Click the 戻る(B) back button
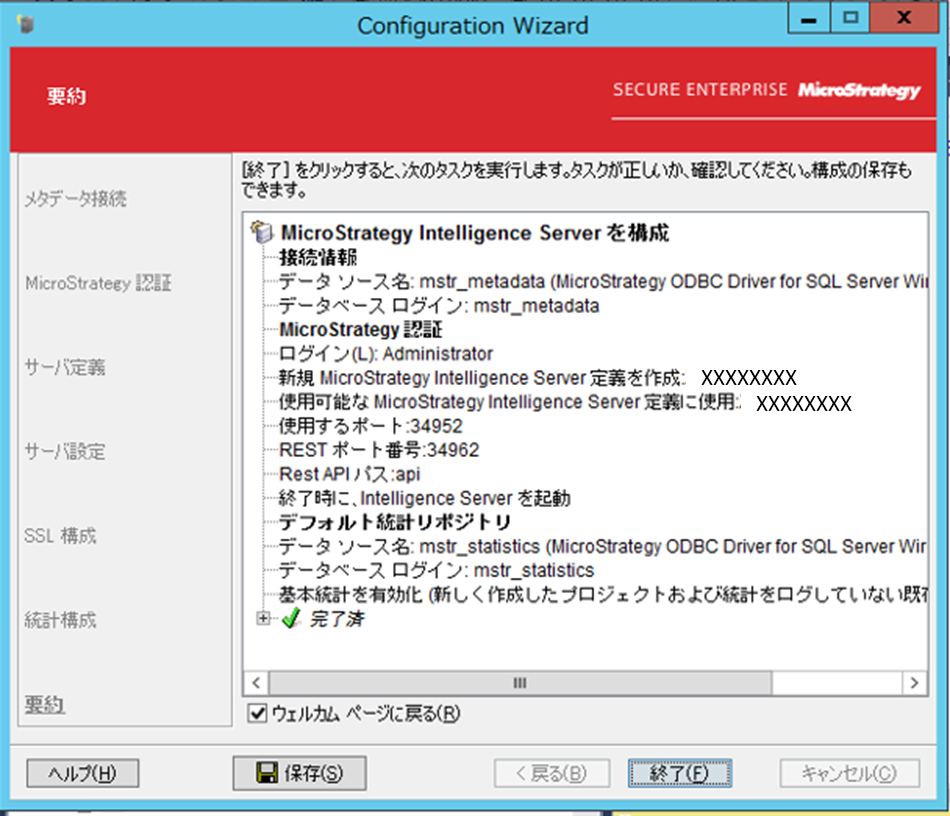Viewport: 950px width, 816px height. coord(552,774)
